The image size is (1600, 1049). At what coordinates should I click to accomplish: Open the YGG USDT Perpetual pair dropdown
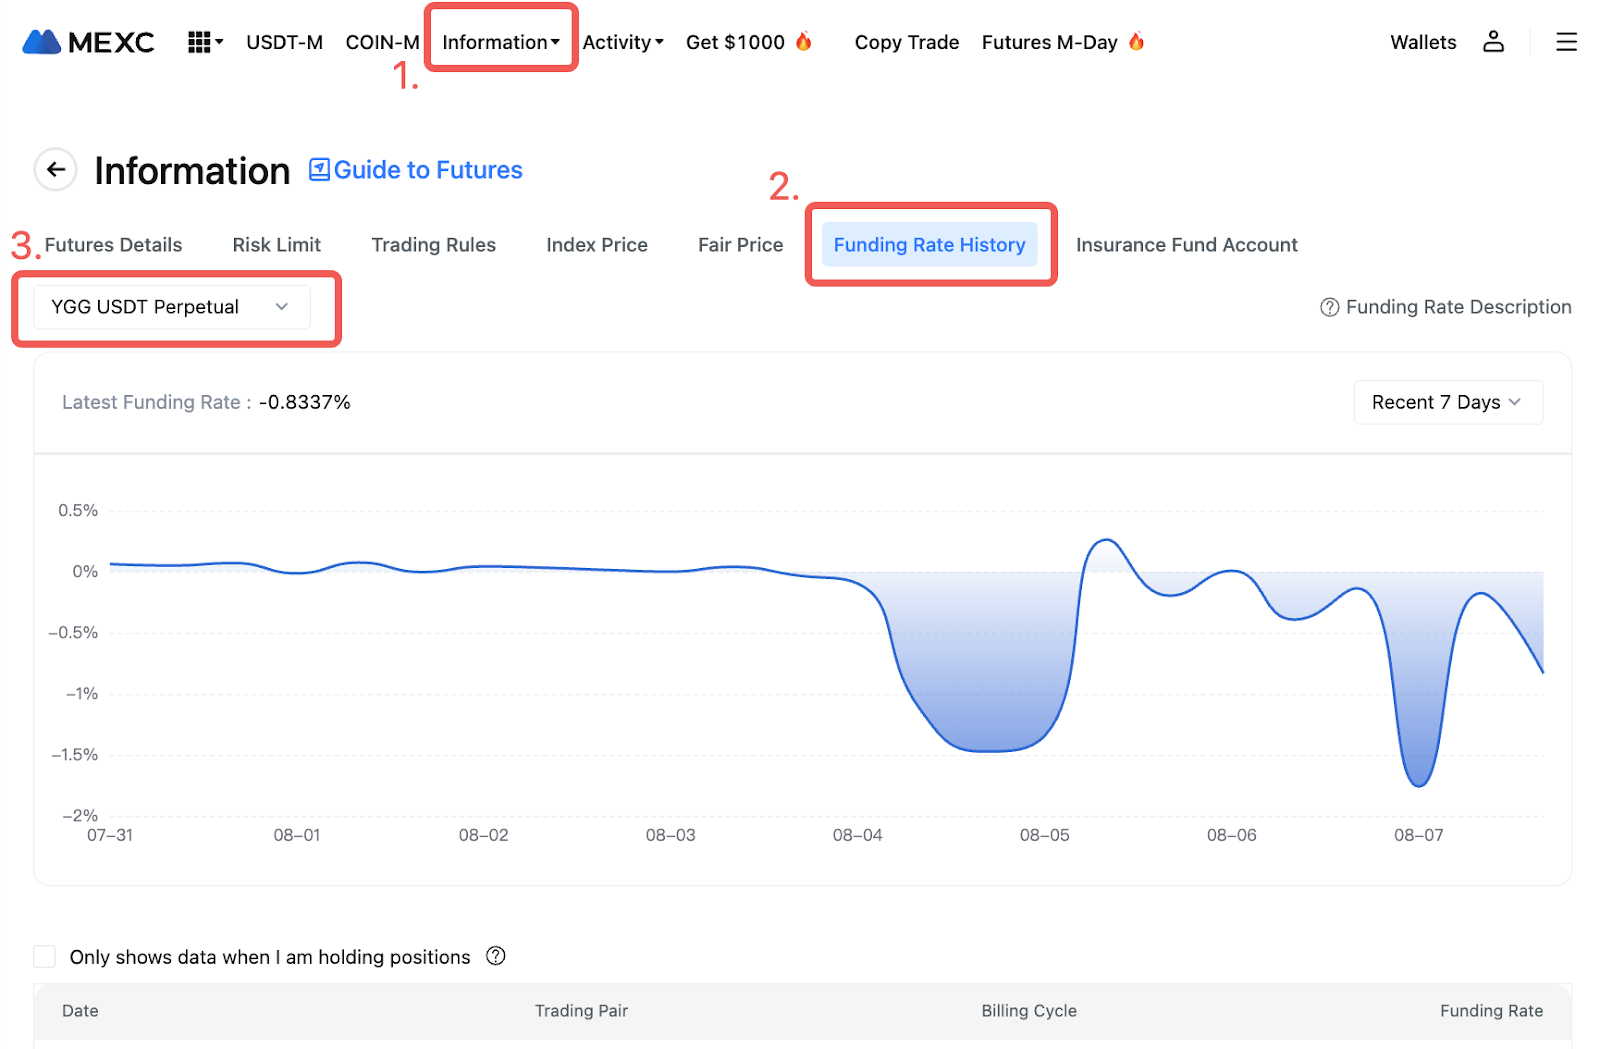tap(171, 307)
